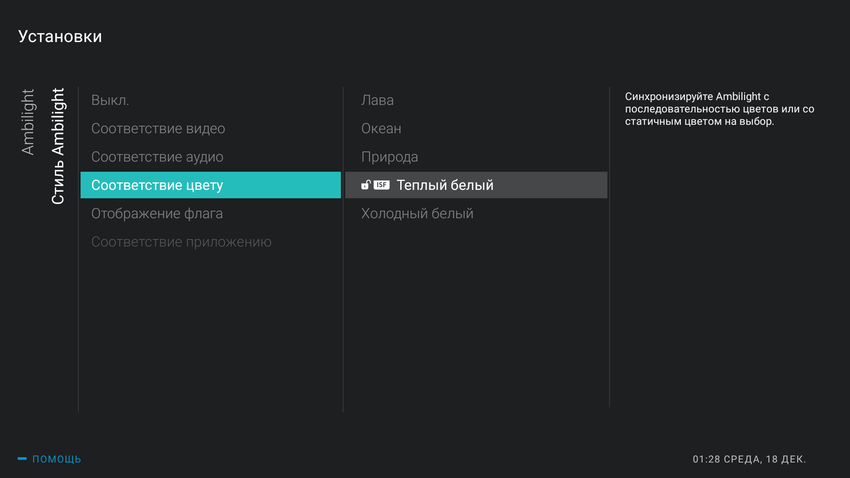This screenshot has width=850, height=478.
Task: Go back to the vertical Ambilight breadcrumb
Action: pos(28,122)
